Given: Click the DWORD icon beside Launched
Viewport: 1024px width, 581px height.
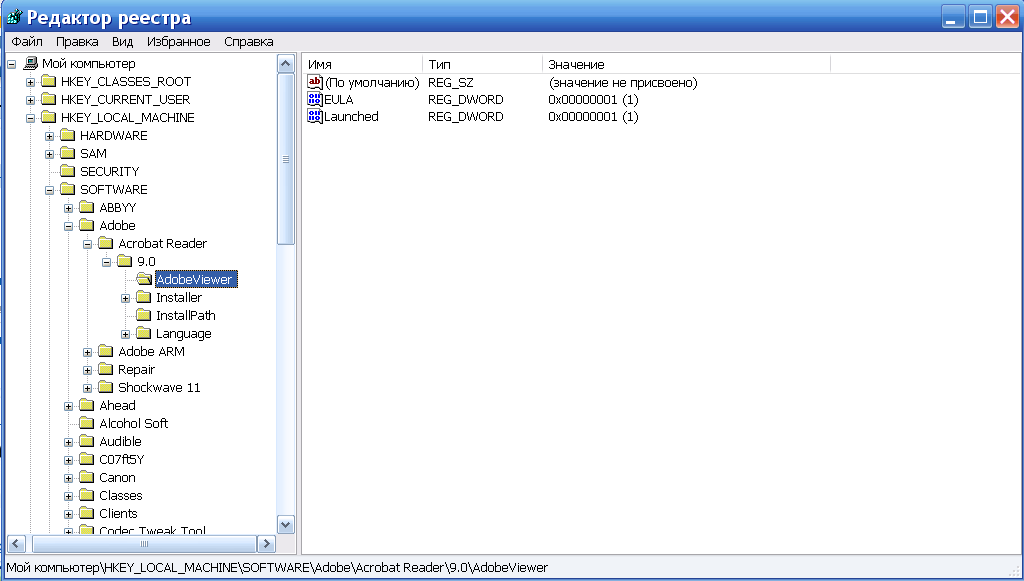Looking at the screenshot, I should pyautogui.click(x=315, y=116).
